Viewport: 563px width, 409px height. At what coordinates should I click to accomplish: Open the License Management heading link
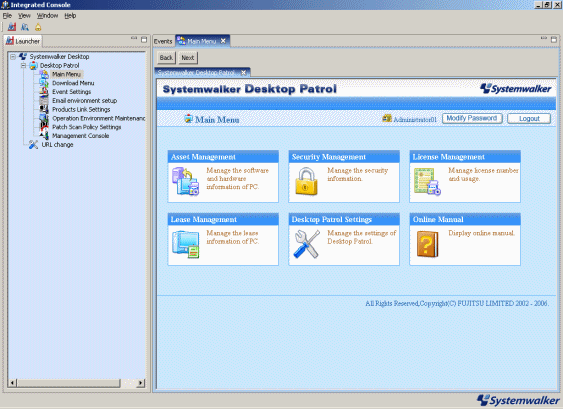(448, 157)
